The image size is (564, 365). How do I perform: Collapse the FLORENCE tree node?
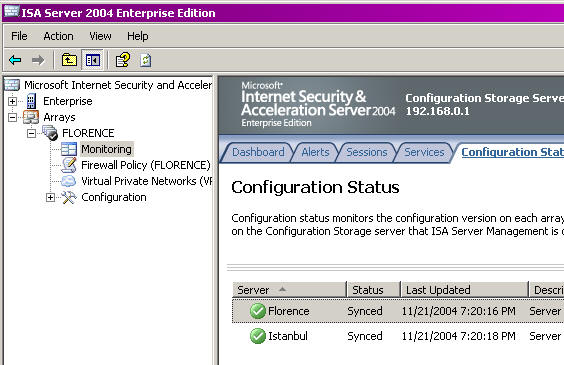click(x=31, y=133)
